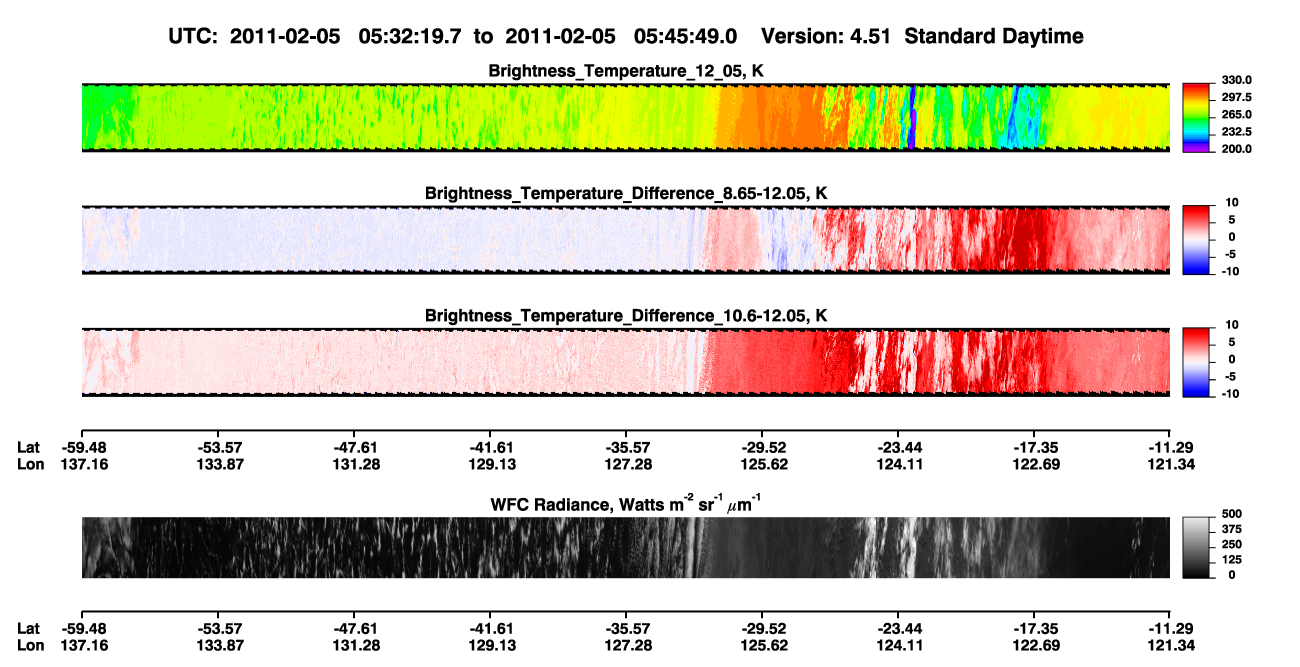Click latitude -11.29 below the 10.6-12.05 panel
This screenshot has width=1300, height=667.
coord(1170,447)
